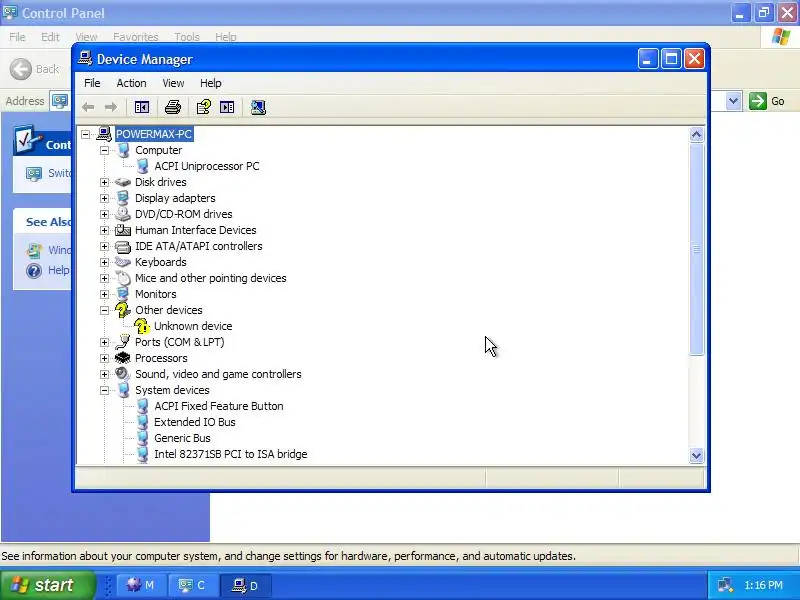Expand Sound, video and game controllers

105,374
